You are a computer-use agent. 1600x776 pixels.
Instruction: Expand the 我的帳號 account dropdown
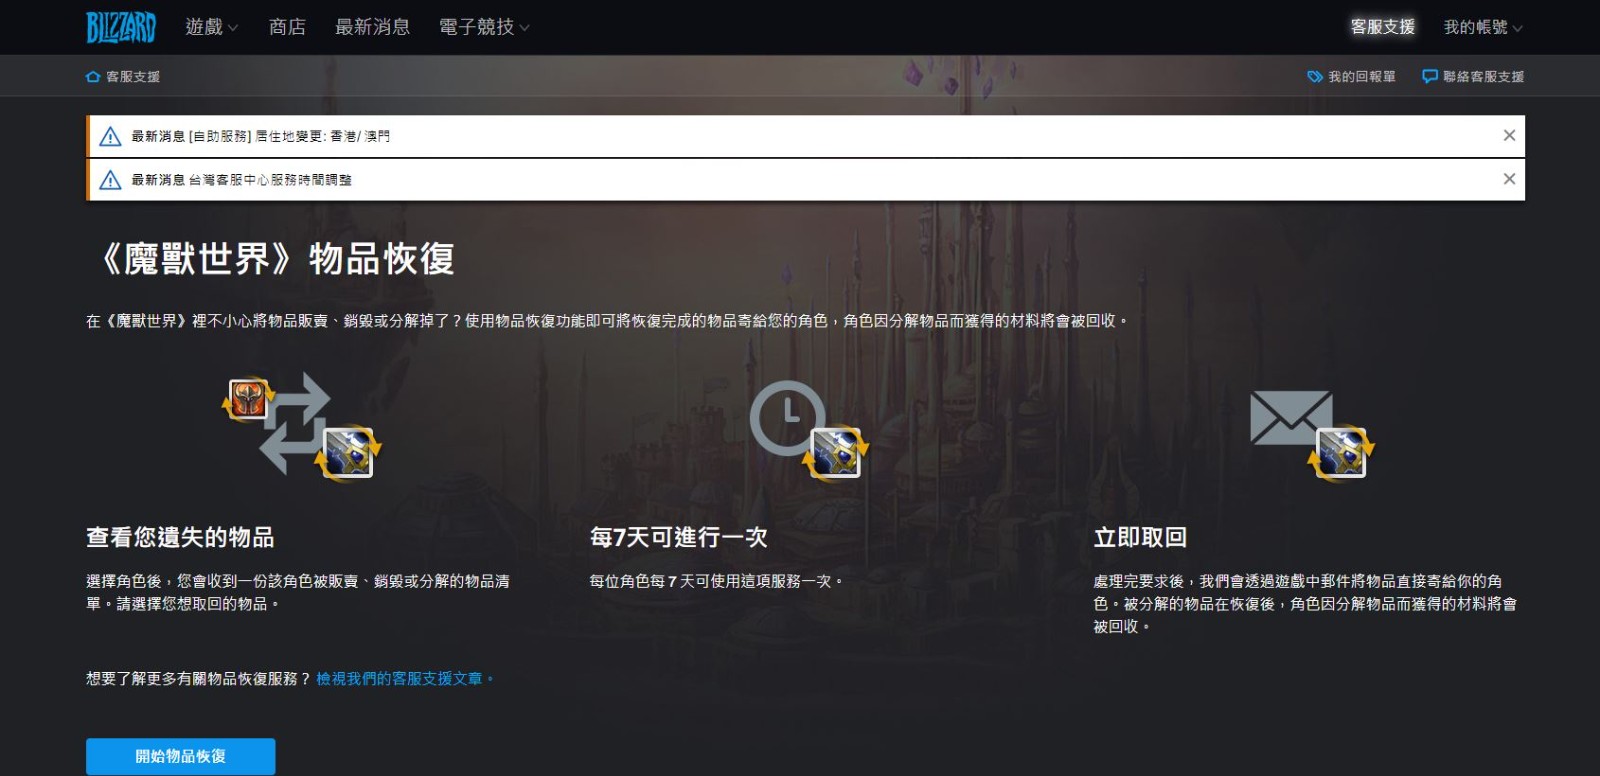(1483, 27)
